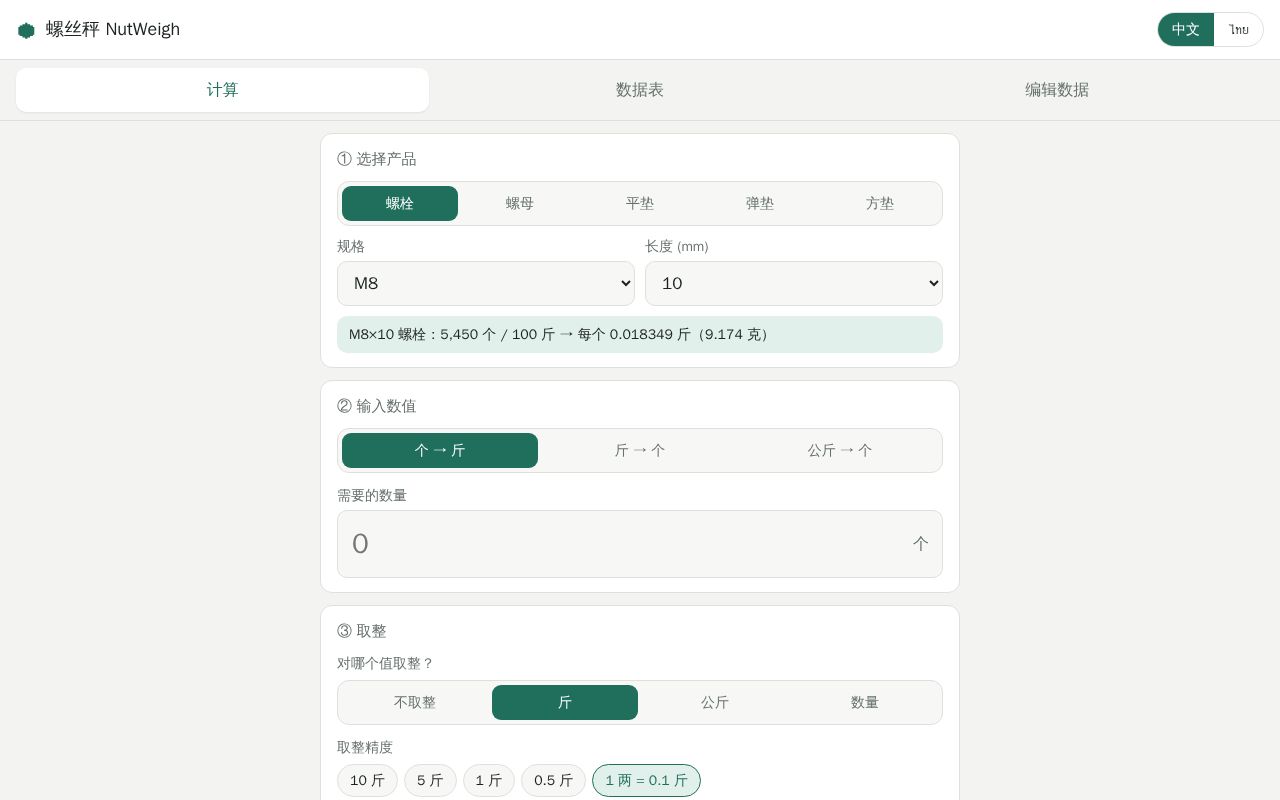Focus the 需要的数量 input field
The image size is (1280, 800).
point(640,544)
